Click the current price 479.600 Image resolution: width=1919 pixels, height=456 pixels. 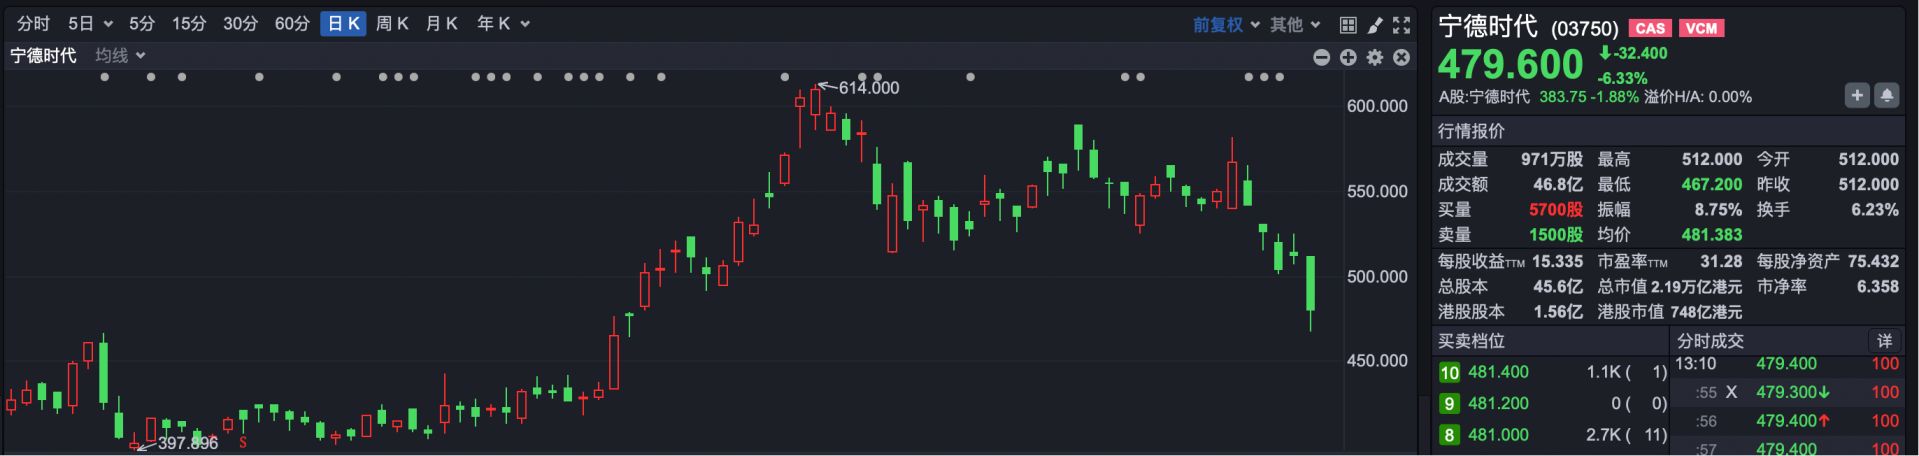click(1510, 65)
